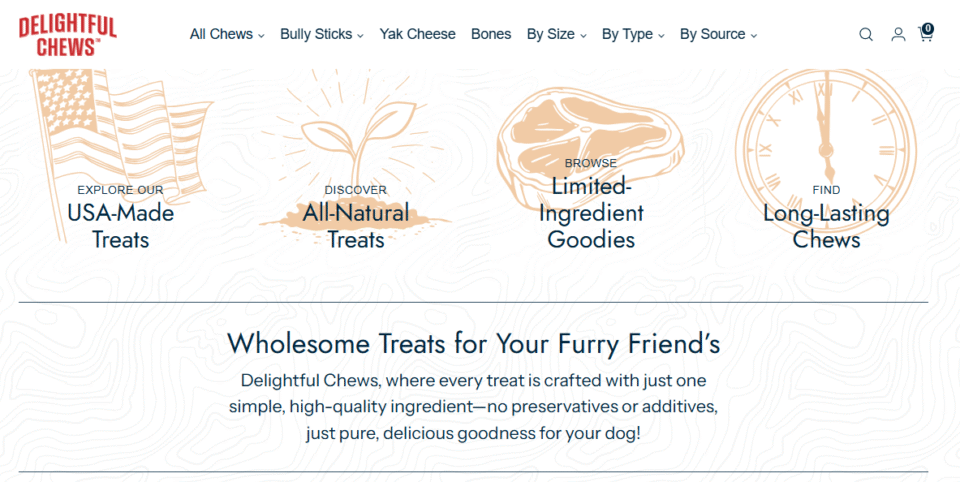Viewport: 960px width, 482px height.
Task: Open the shopping cart icon
Action: [925, 33]
